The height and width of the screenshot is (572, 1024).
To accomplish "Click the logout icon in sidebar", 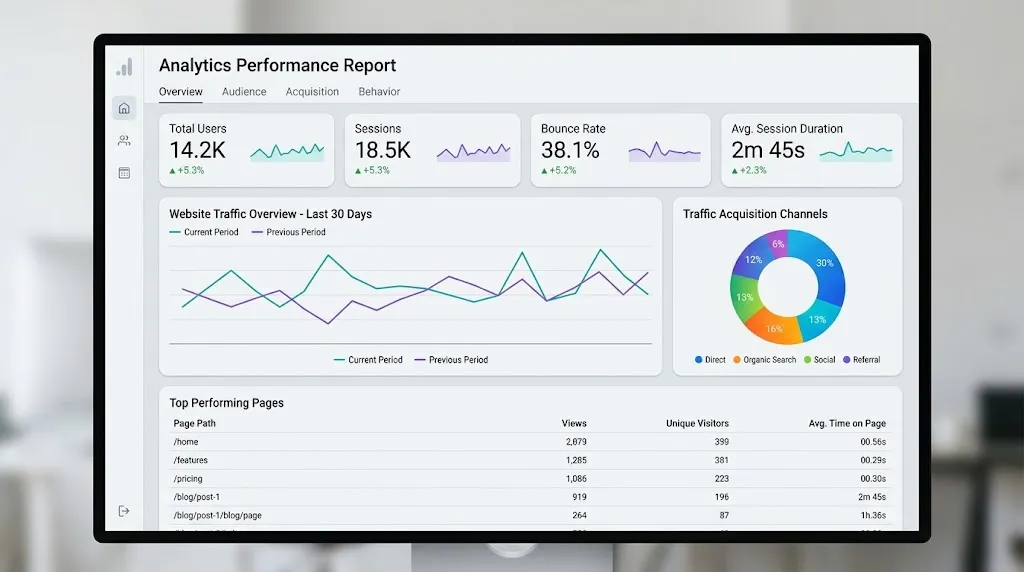I will click(124, 511).
